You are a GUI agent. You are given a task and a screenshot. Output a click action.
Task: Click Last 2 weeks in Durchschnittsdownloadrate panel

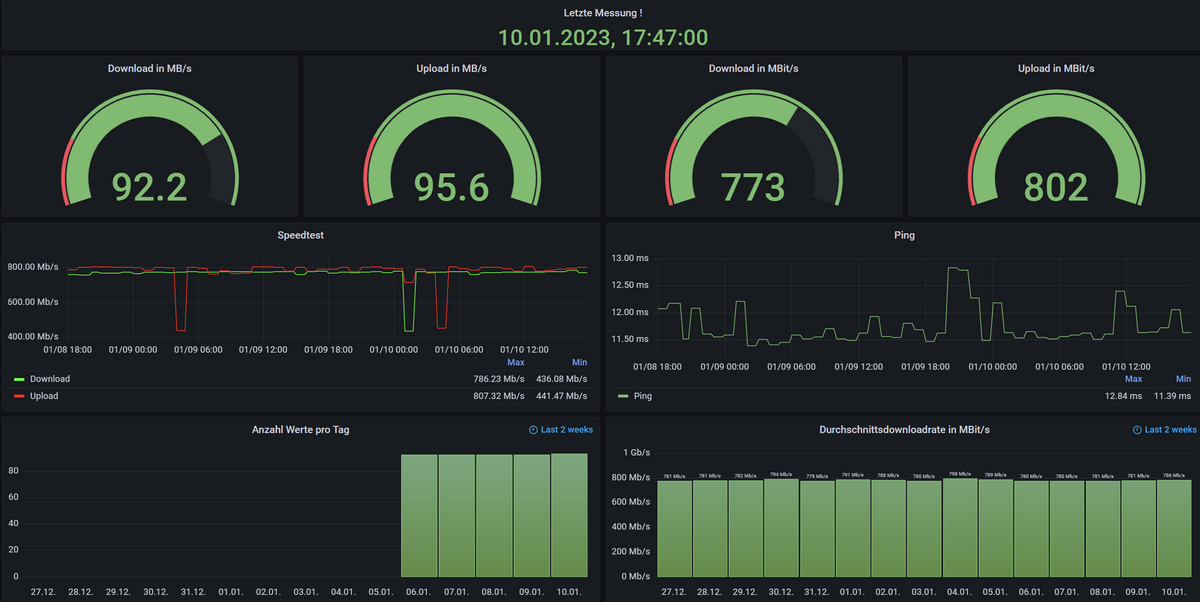pos(1171,430)
